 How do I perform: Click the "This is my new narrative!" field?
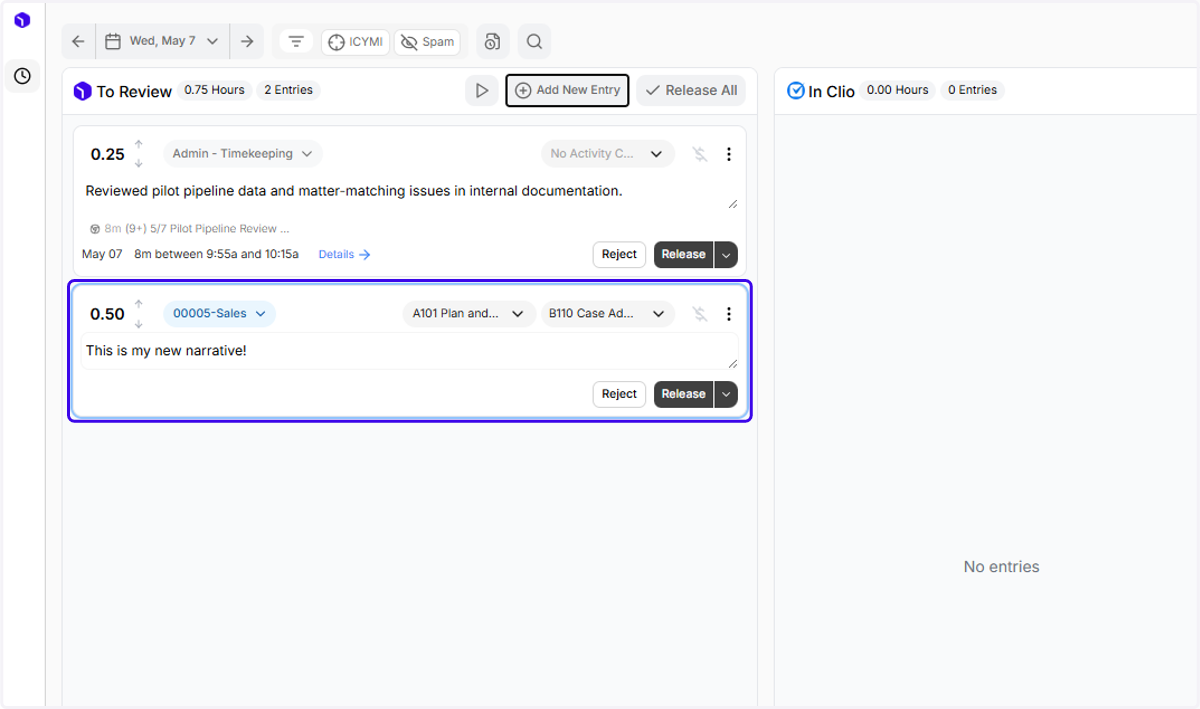click(x=410, y=351)
